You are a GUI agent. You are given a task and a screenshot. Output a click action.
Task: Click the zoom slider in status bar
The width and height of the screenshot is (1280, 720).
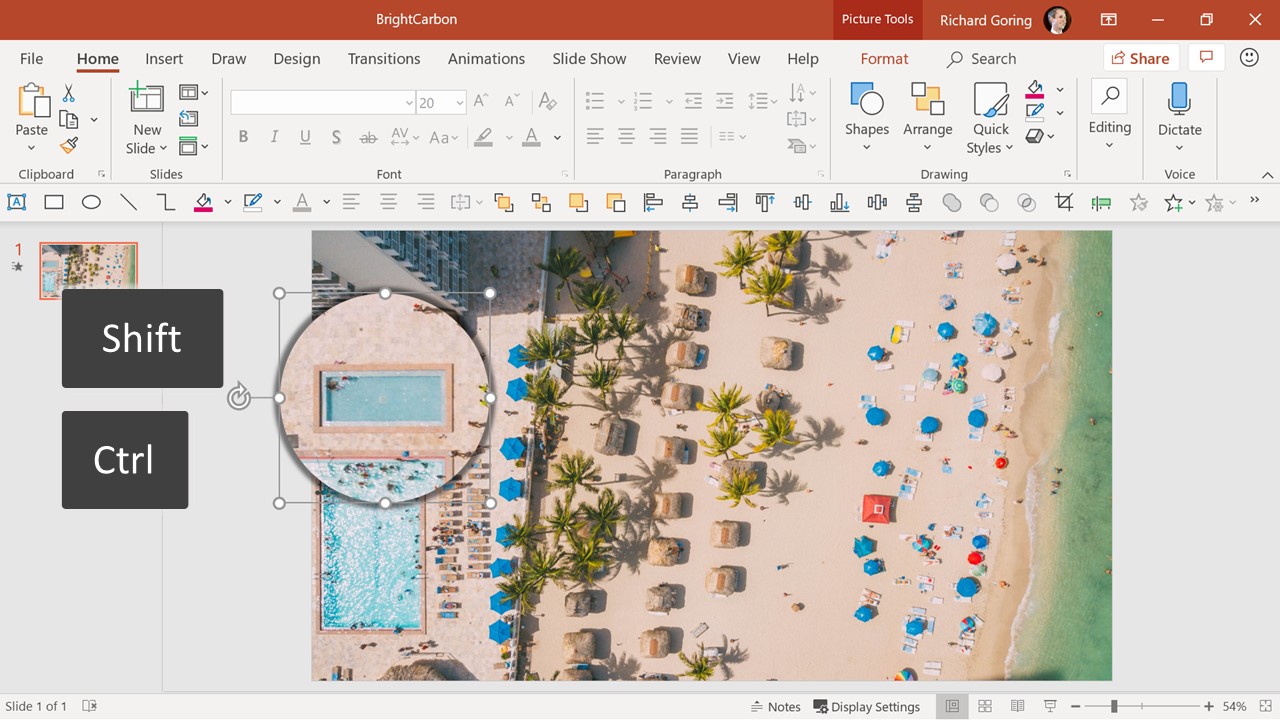click(x=1114, y=707)
